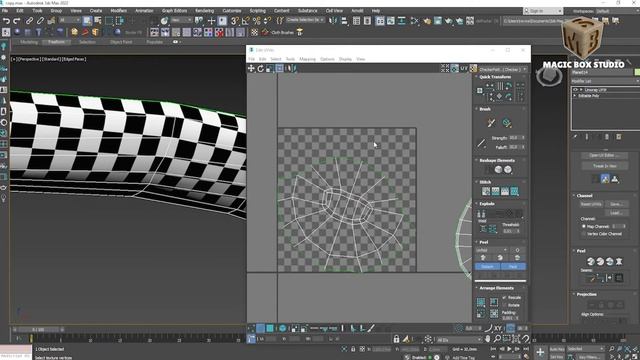
Task: Click the Save button in Channel rollout
Action: click(x=616, y=204)
